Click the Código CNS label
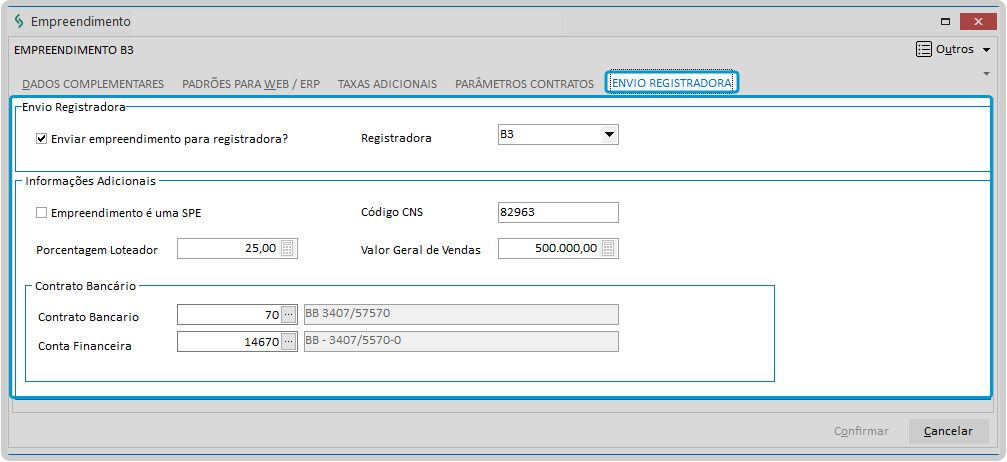1007x462 pixels. 392,213
